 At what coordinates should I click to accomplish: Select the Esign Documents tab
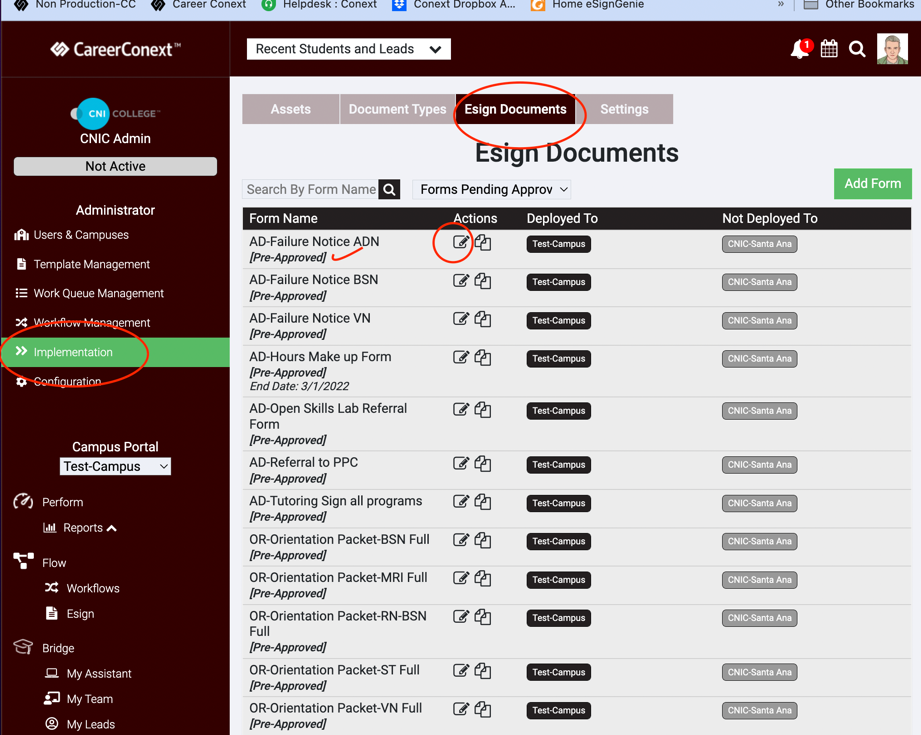coord(516,109)
